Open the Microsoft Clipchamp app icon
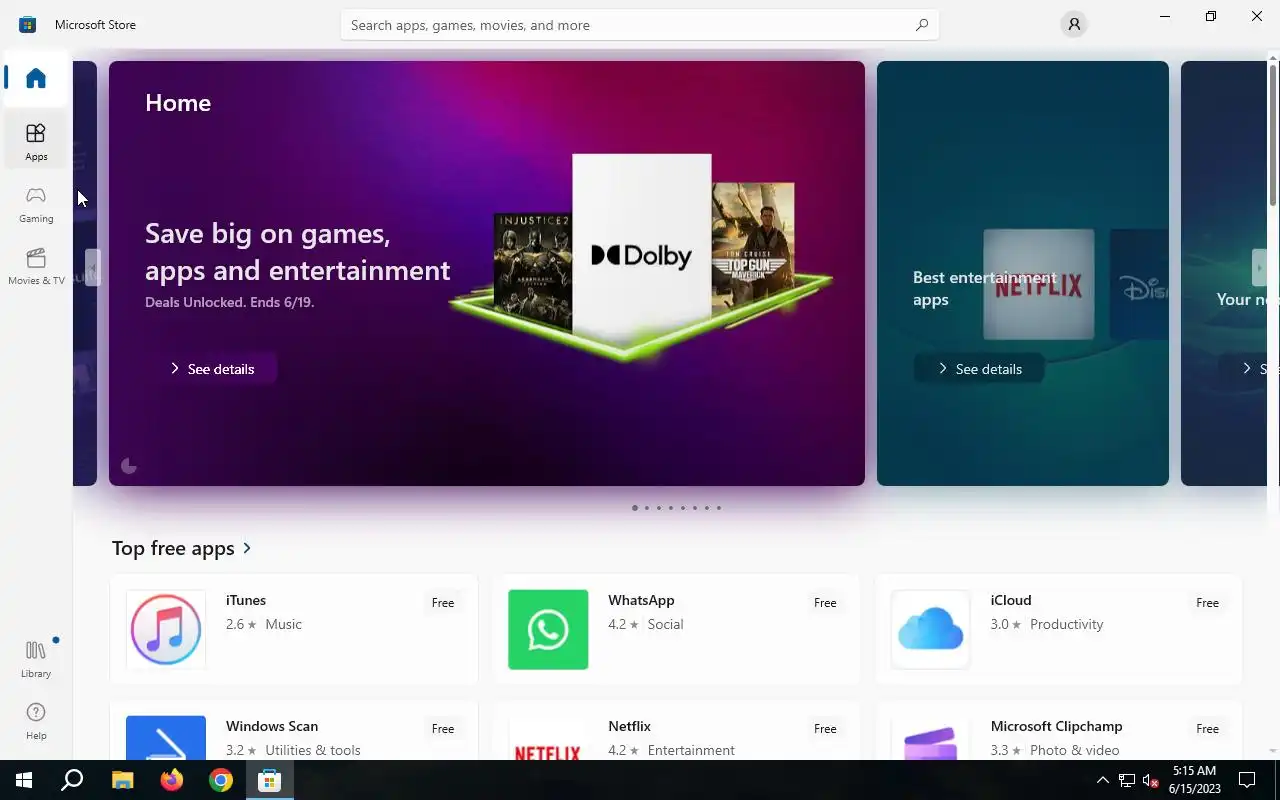This screenshot has height=800, width=1280. click(x=931, y=738)
